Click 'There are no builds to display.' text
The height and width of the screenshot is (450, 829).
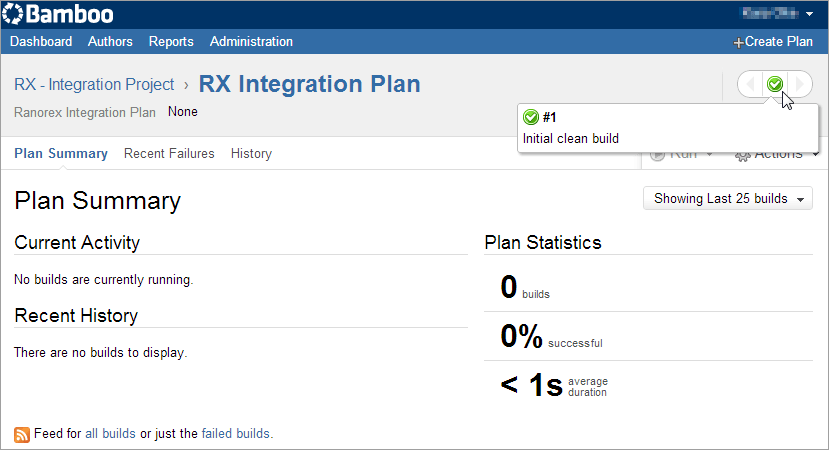pos(100,352)
